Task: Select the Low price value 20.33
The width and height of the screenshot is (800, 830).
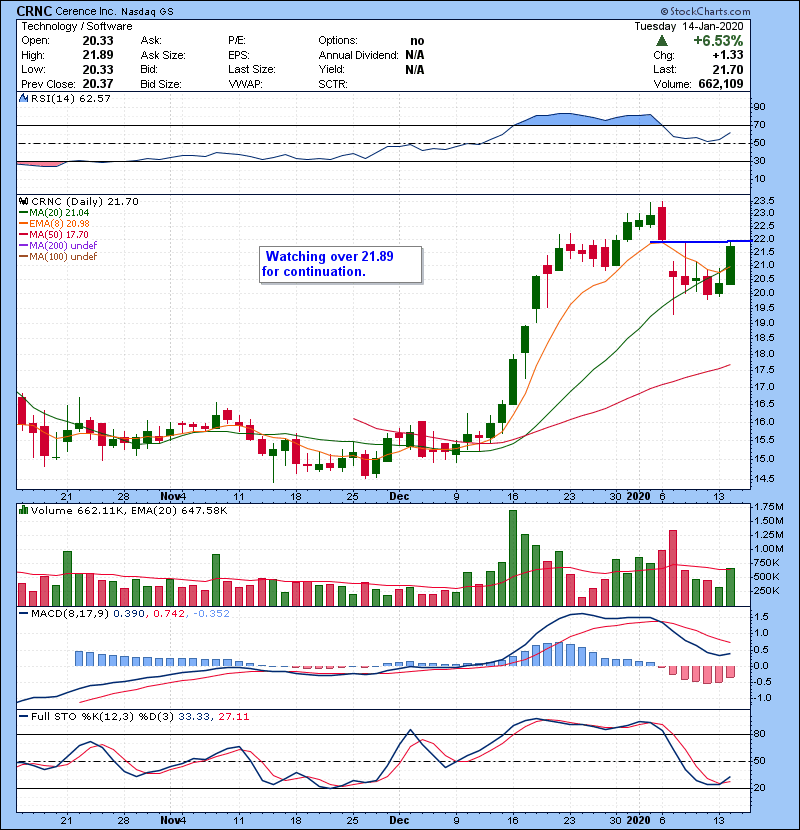Action: point(97,69)
